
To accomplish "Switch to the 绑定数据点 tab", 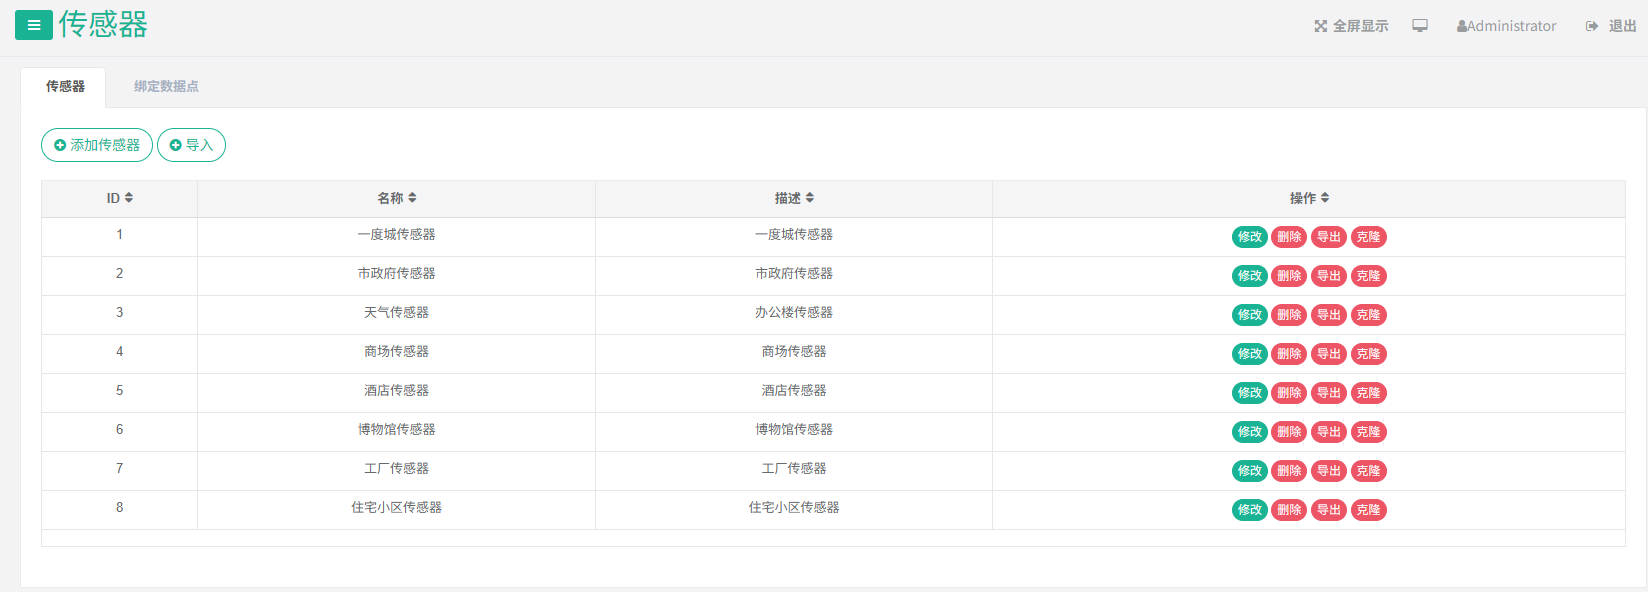I will (x=166, y=87).
